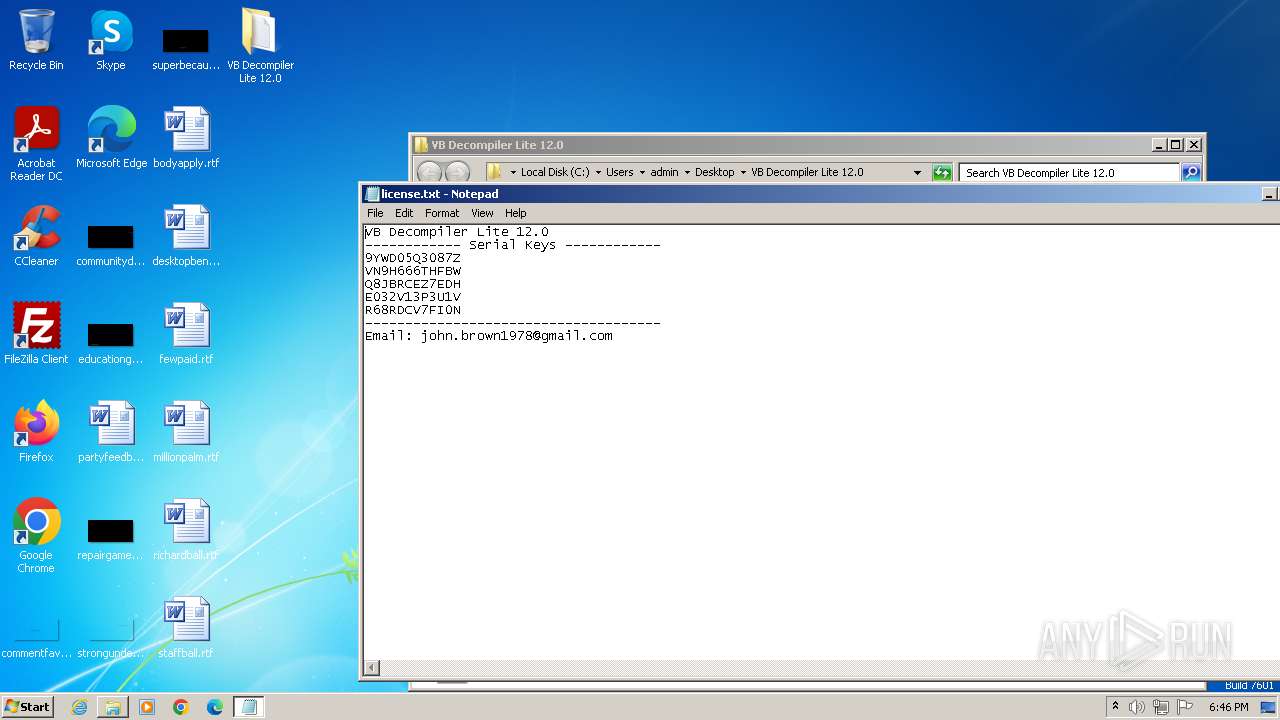The image size is (1280, 720).
Task: Click the Back button in Explorer window
Action: tap(429, 173)
